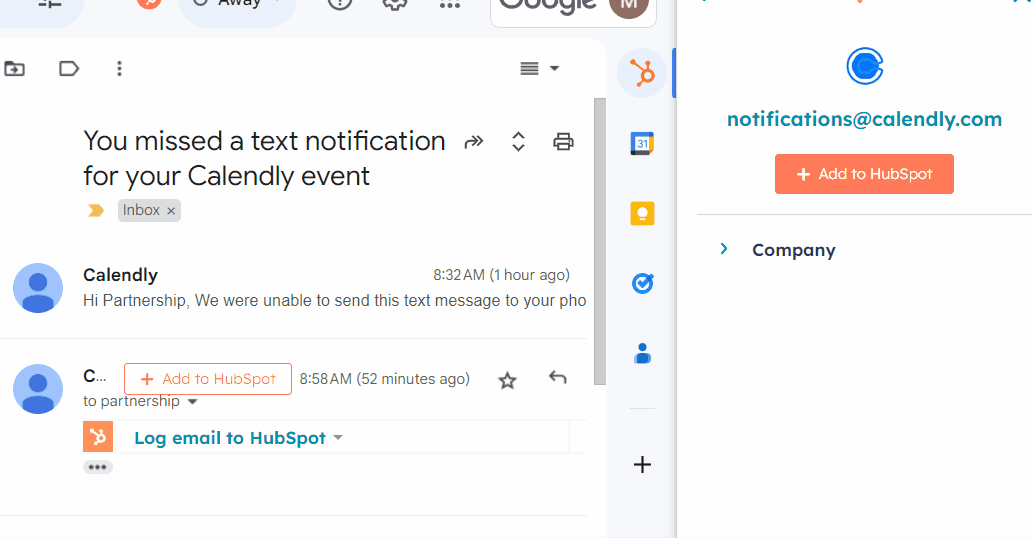Click sender avatar of 8:58 AM message
The width and height of the screenshot is (1033, 538).
[x=38, y=389]
